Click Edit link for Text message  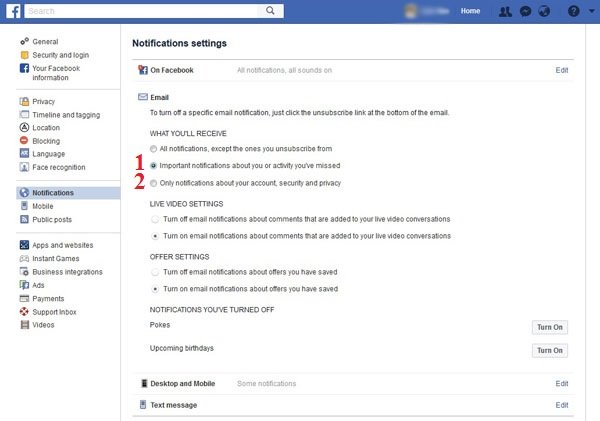point(562,405)
